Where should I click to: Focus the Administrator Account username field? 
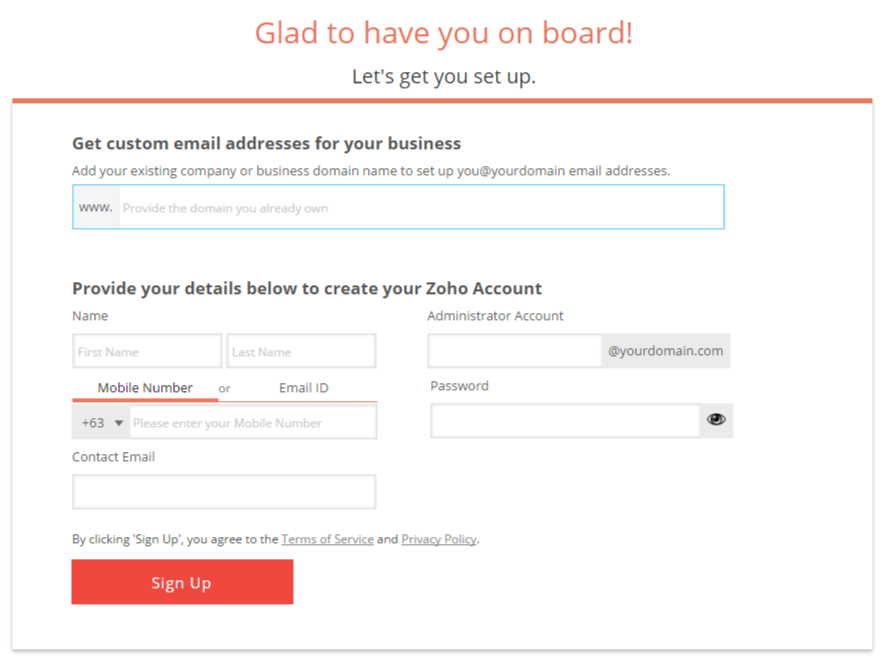(514, 351)
